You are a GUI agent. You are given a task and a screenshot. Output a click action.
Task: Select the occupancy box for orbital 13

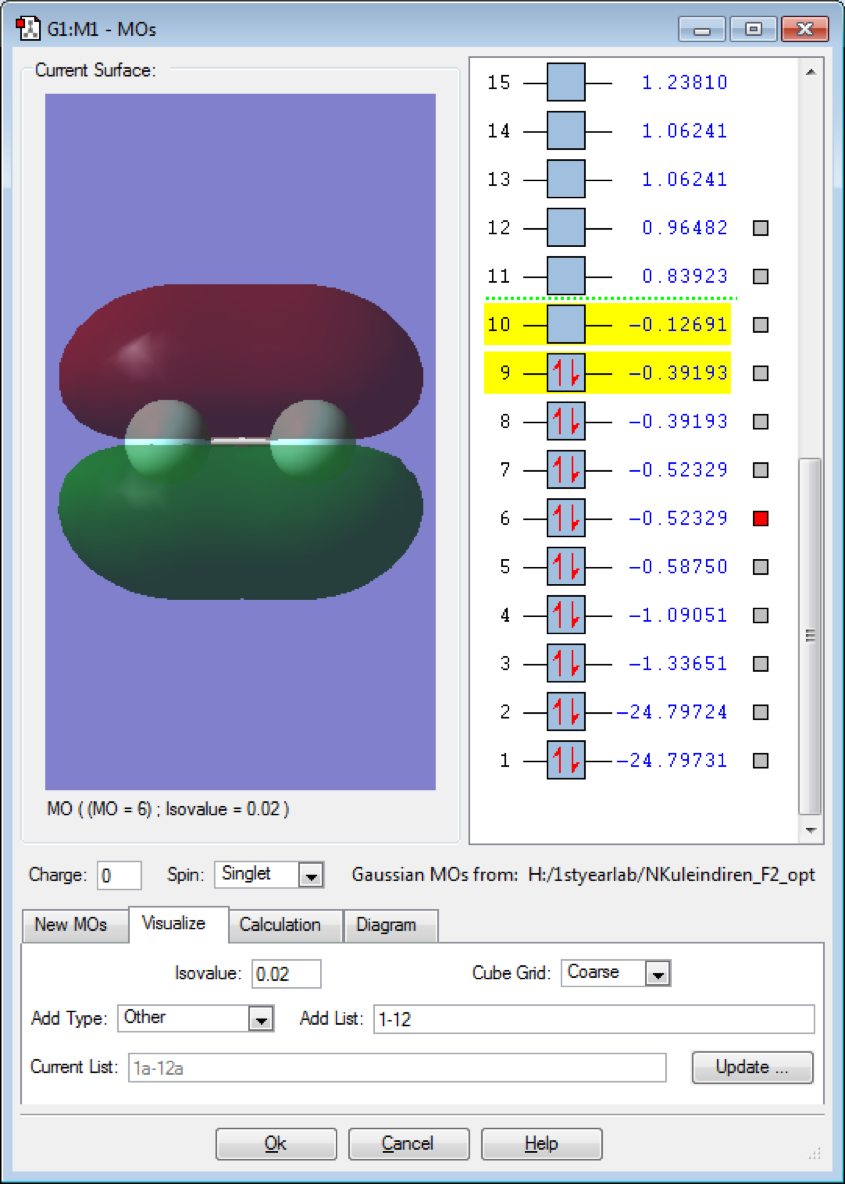point(566,179)
